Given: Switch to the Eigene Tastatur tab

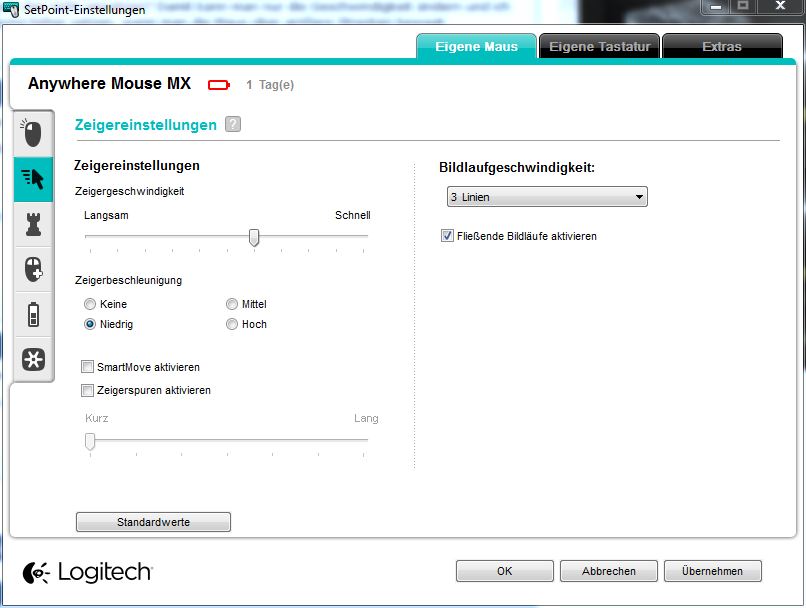Looking at the screenshot, I should pyautogui.click(x=599, y=46).
